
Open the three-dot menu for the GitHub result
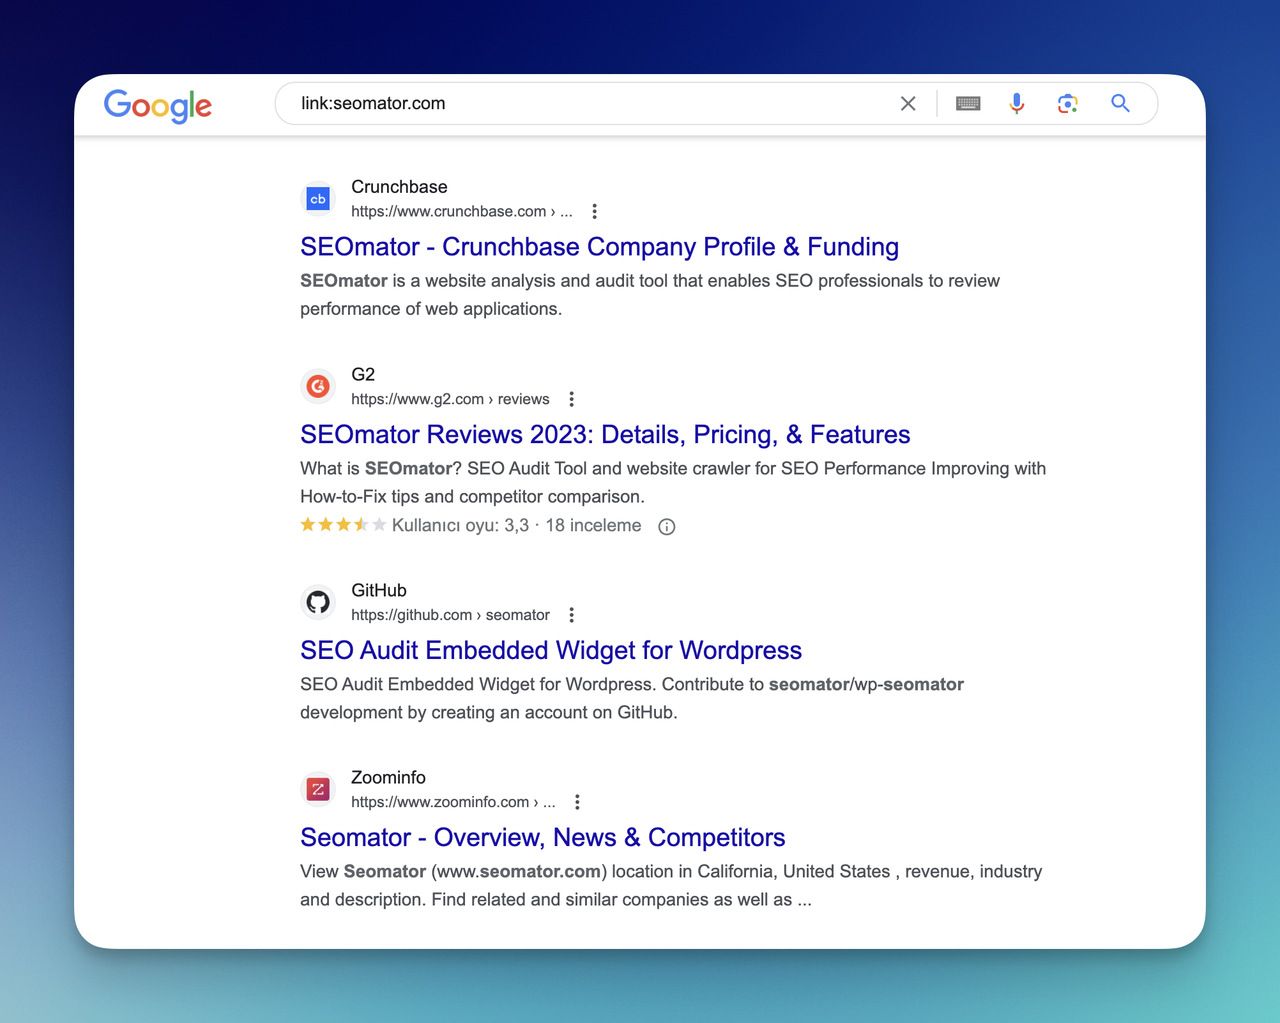(x=572, y=614)
